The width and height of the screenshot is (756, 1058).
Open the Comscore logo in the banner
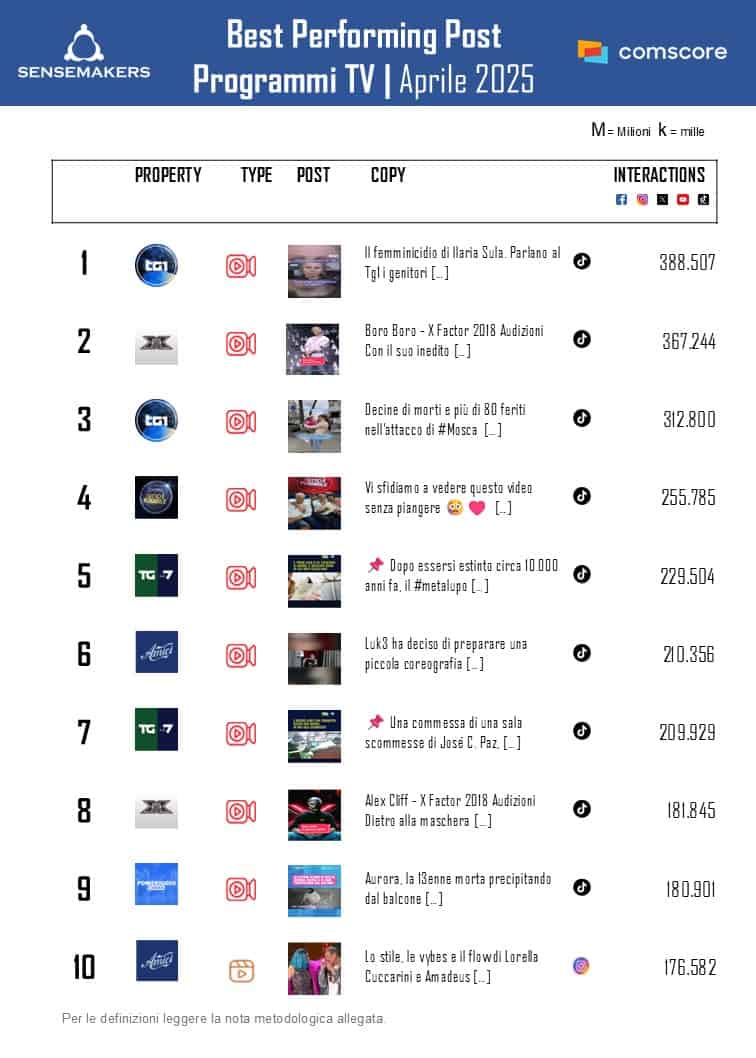click(652, 52)
